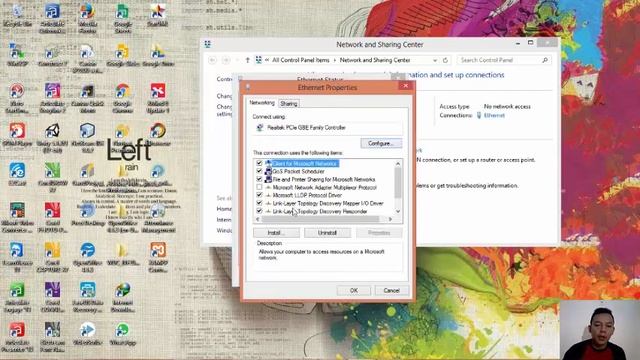Select the NetBeans IDE cube icon
This screenshot has width=640, height=360.
tap(87, 131)
